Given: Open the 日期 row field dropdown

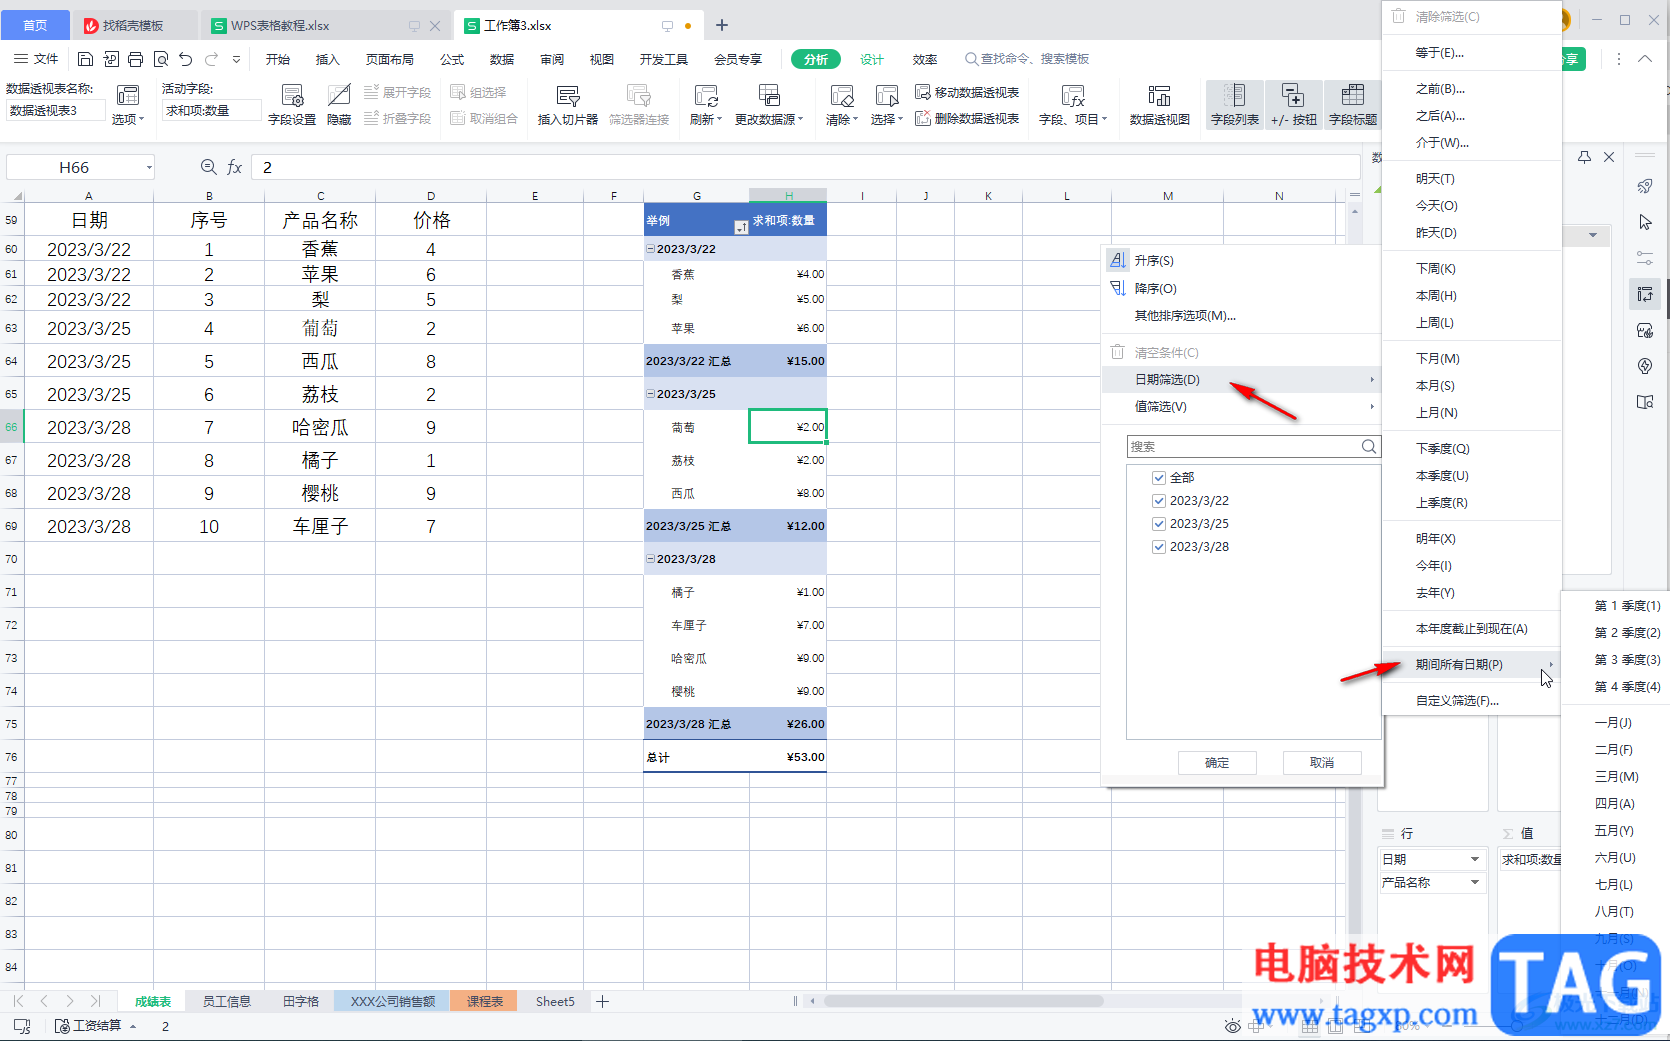Looking at the screenshot, I should coord(1475,860).
